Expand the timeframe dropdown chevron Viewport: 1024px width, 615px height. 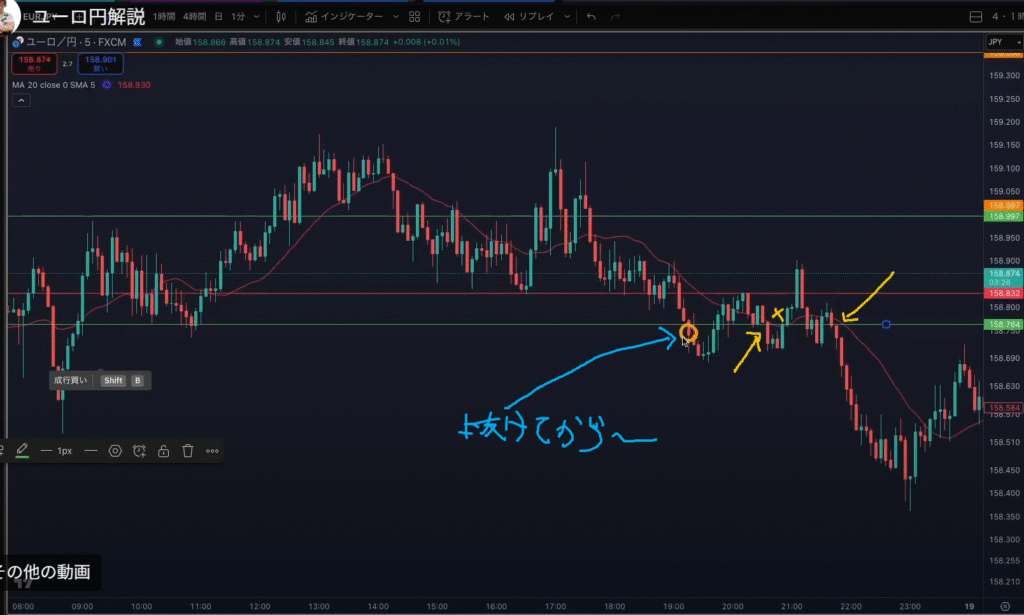pos(256,17)
